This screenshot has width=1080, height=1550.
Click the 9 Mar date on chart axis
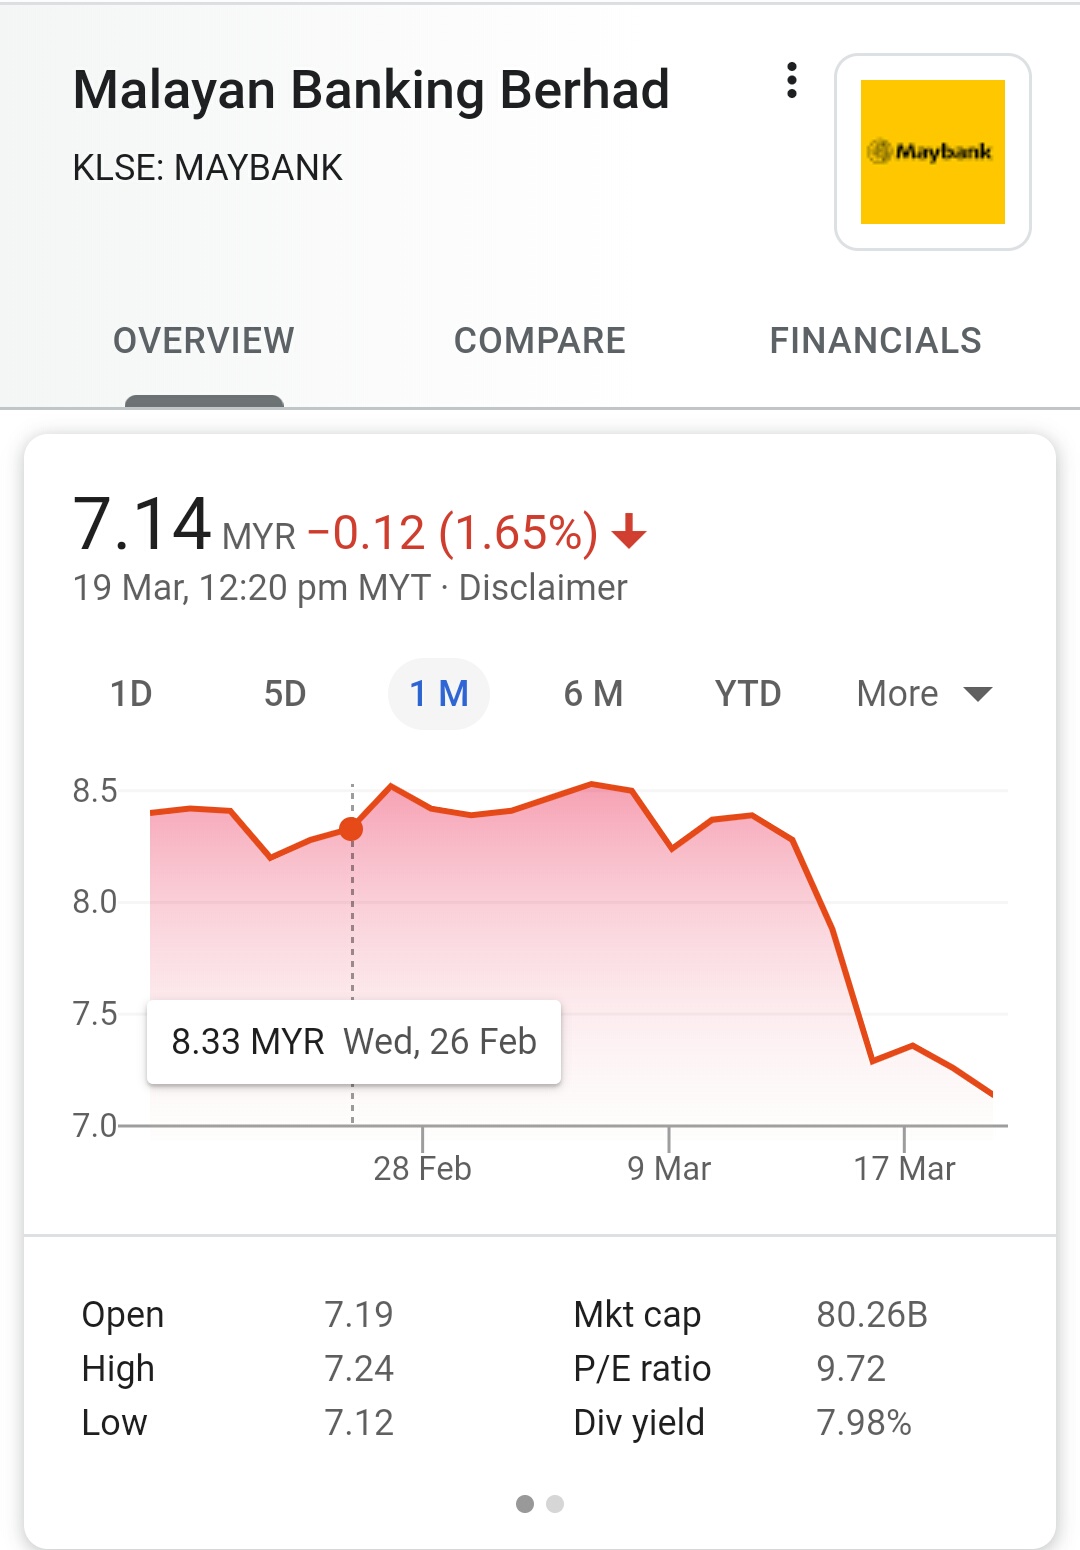point(669,1168)
